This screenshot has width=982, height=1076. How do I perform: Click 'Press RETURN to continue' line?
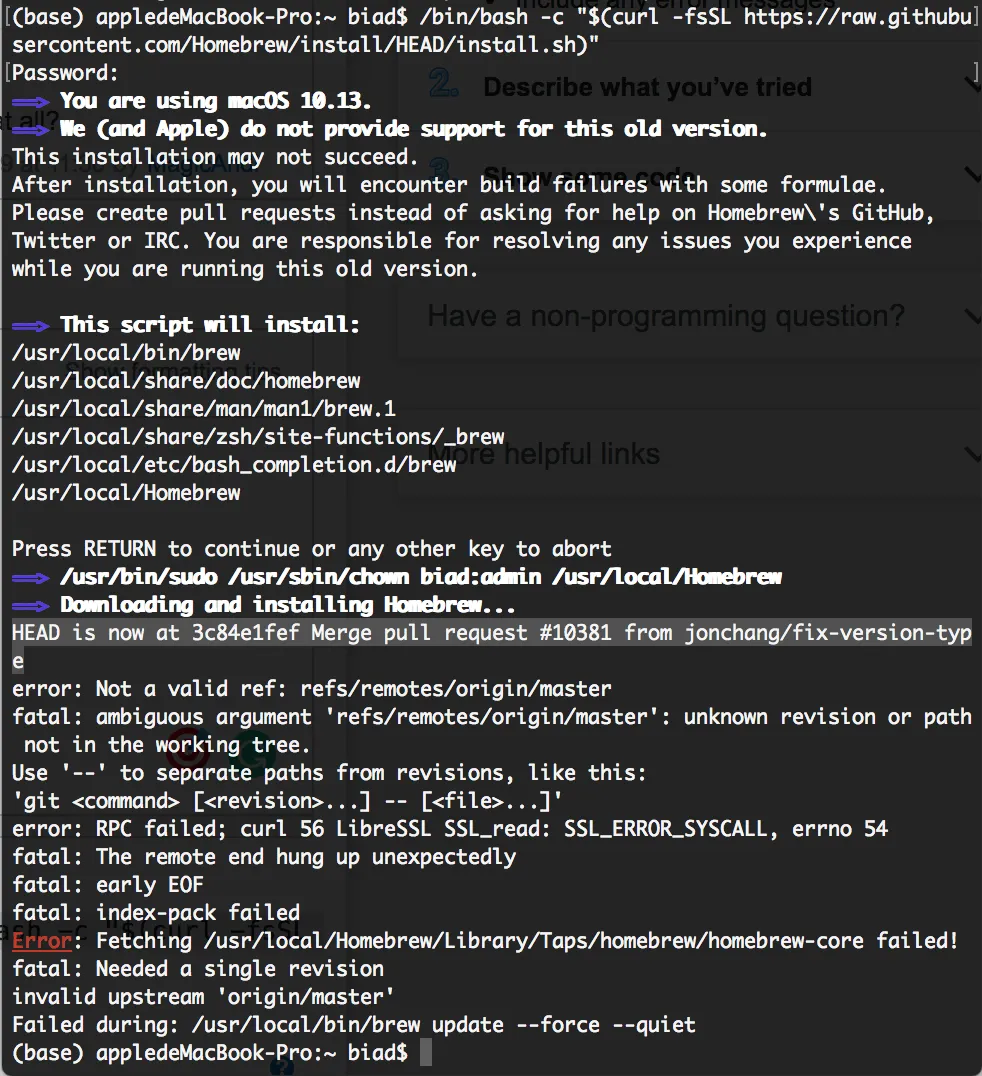tap(312, 549)
